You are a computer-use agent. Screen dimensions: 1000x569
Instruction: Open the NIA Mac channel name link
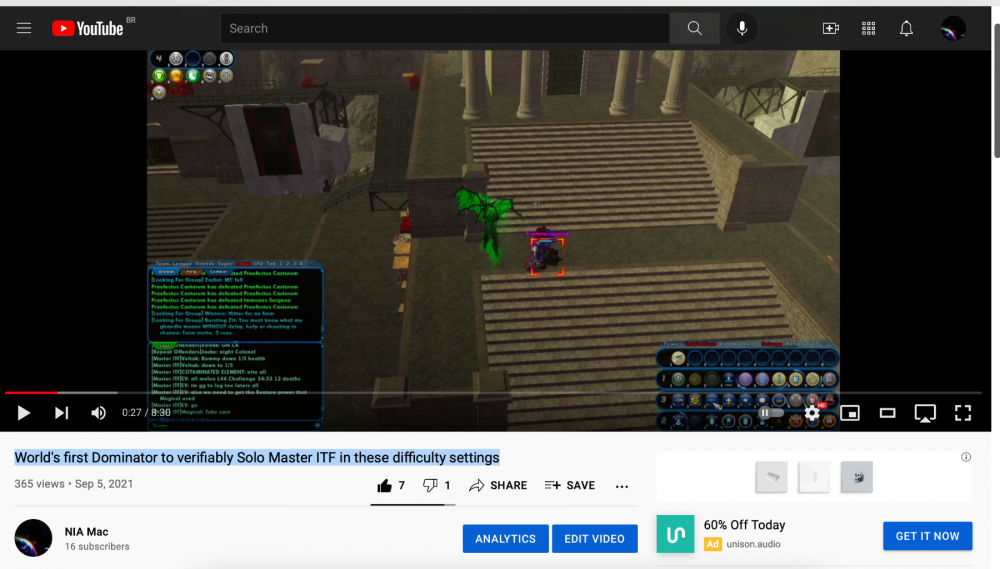[86, 531]
